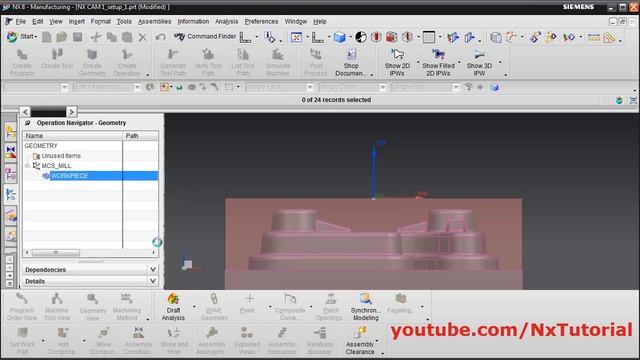Click the Save icon in toolbar

click(78, 37)
